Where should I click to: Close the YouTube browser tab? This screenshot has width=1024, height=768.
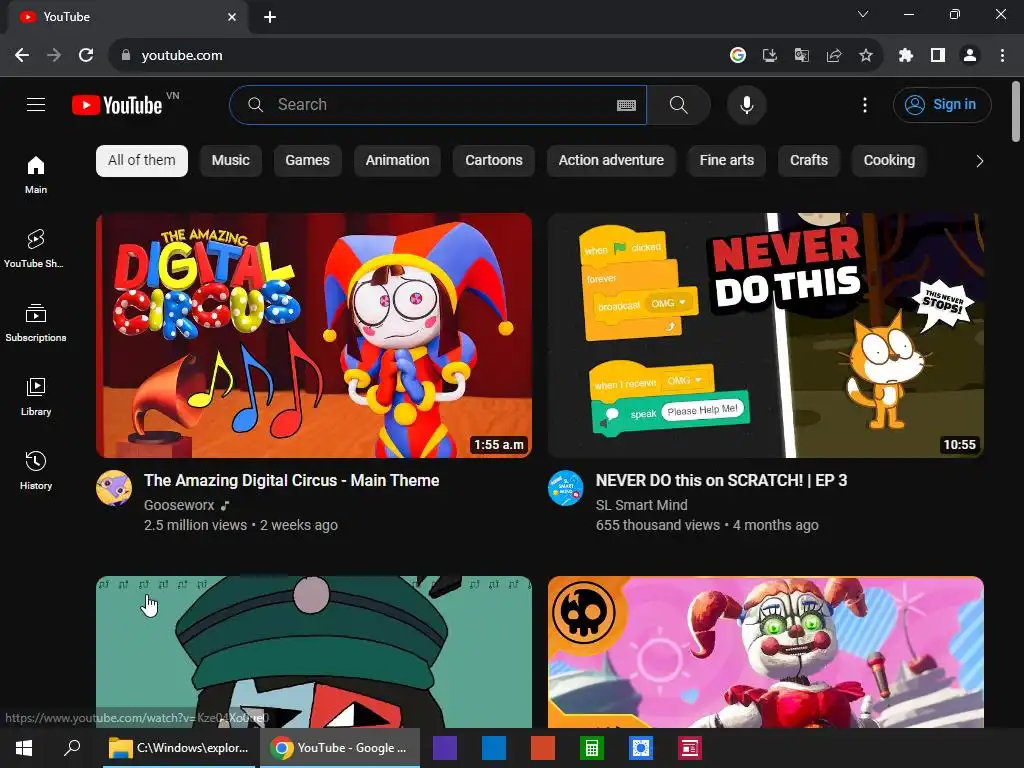point(232,17)
